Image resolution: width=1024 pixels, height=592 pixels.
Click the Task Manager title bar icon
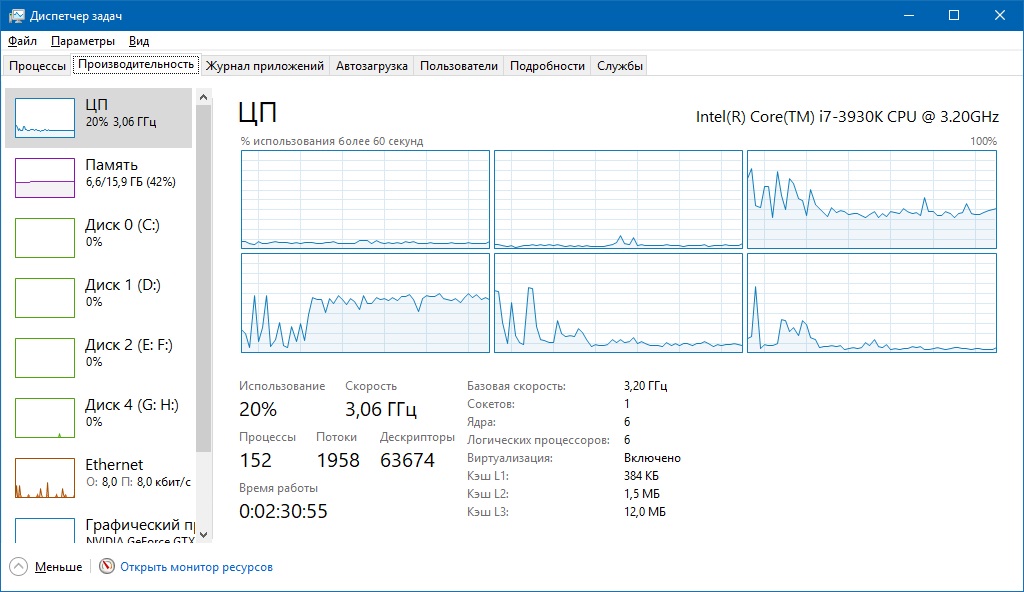[16, 15]
